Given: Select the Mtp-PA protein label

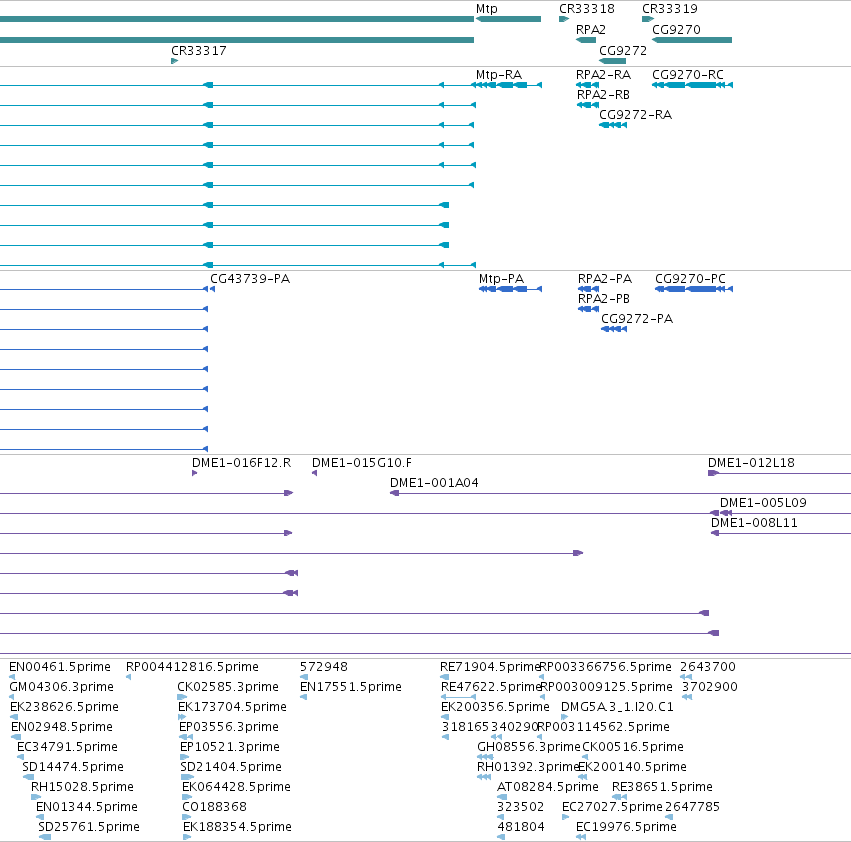Looking at the screenshot, I should (x=501, y=278).
